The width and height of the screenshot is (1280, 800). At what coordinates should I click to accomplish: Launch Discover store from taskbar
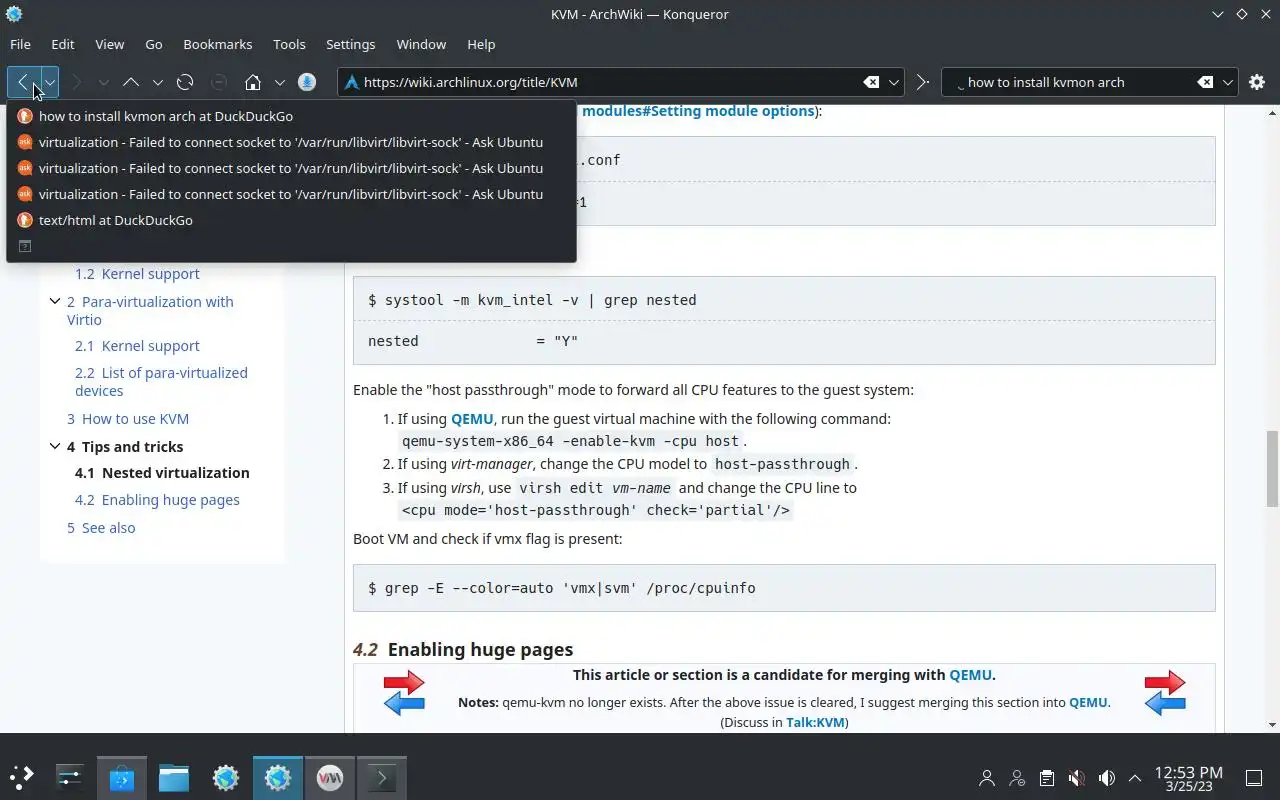coord(122,777)
